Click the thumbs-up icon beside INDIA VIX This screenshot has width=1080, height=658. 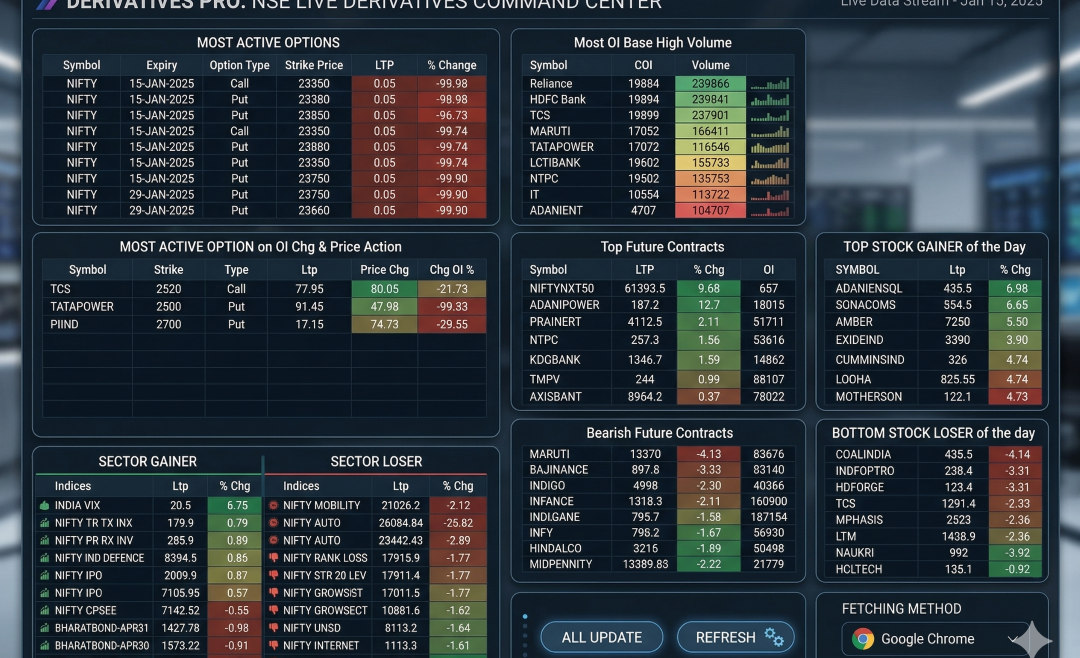44,506
